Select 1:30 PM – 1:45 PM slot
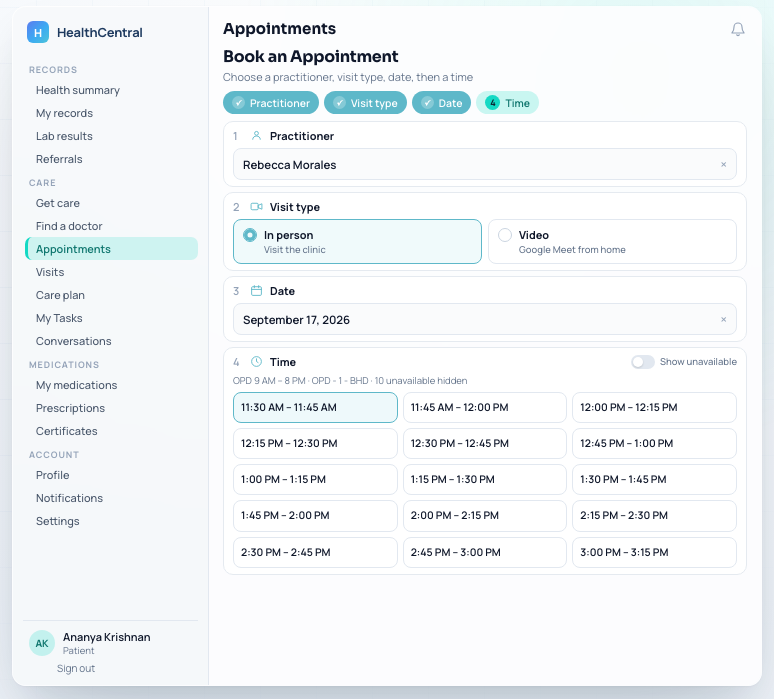Viewport: 774px width, 699px height. tap(654, 479)
